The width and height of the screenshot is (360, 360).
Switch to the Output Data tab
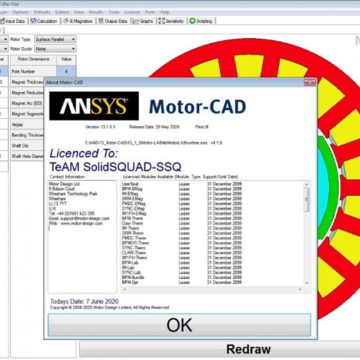click(x=113, y=21)
